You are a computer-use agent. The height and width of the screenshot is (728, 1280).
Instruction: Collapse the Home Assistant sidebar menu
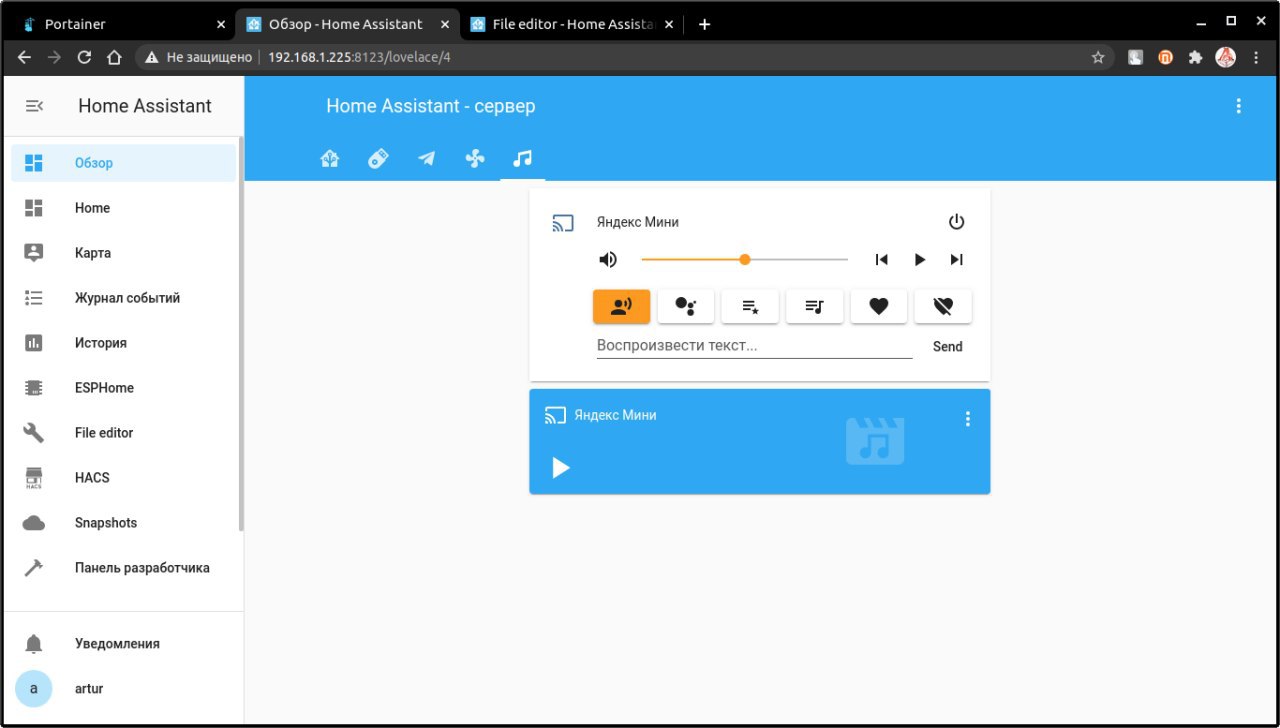point(34,106)
